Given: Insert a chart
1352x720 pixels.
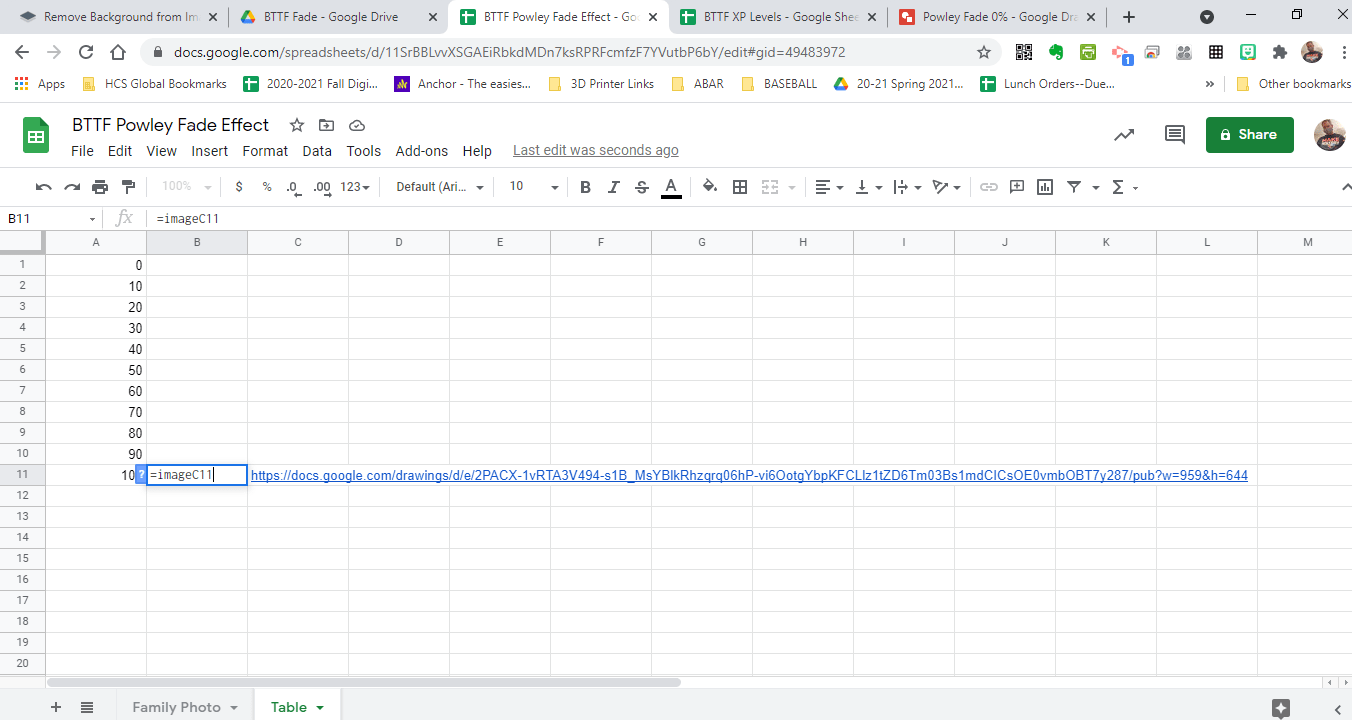Looking at the screenshot, I should click(x=1044, y=187).
